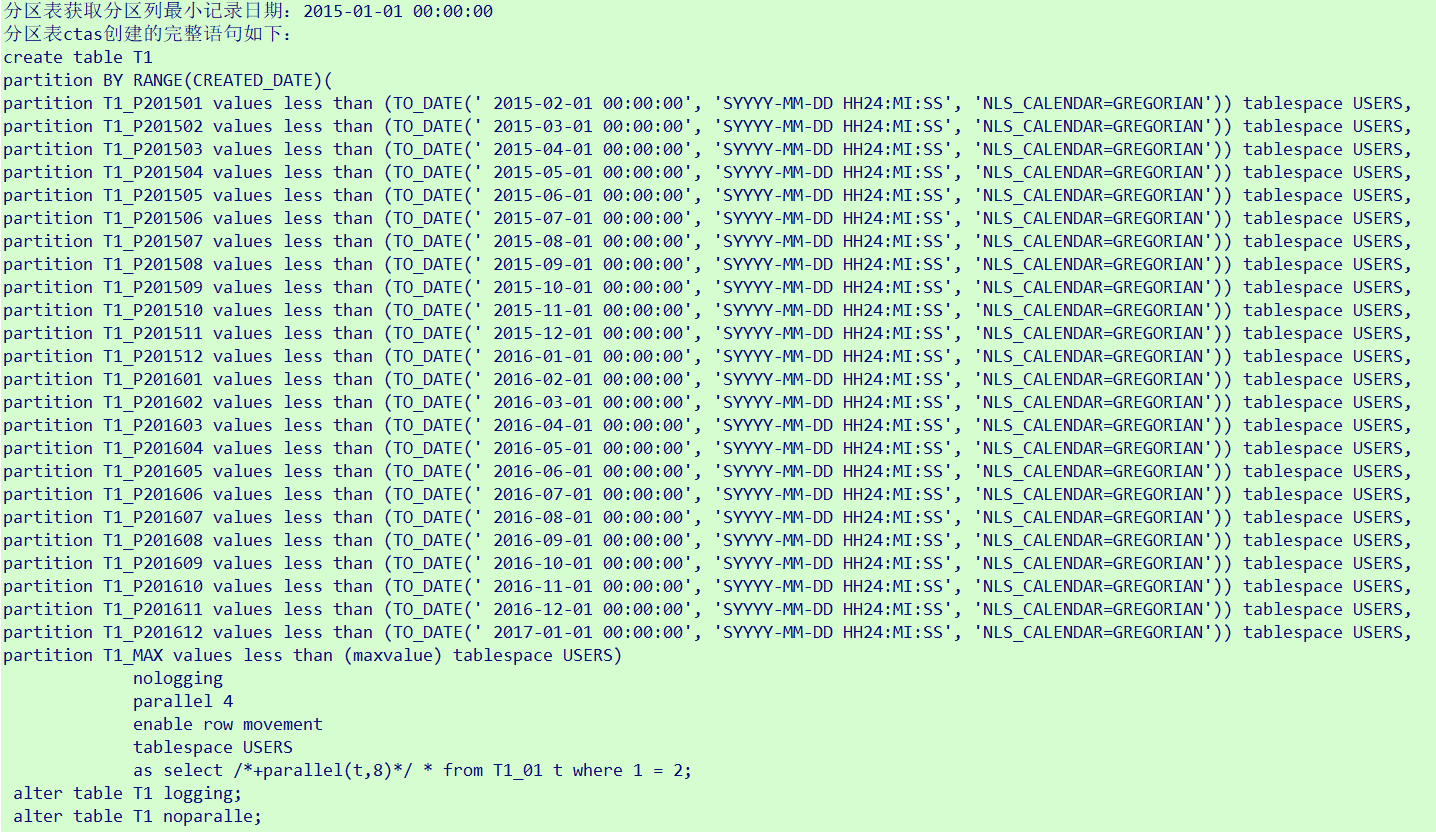Click the 'create table T1' line
The image size is (1436, 832).
coord(78,57)
